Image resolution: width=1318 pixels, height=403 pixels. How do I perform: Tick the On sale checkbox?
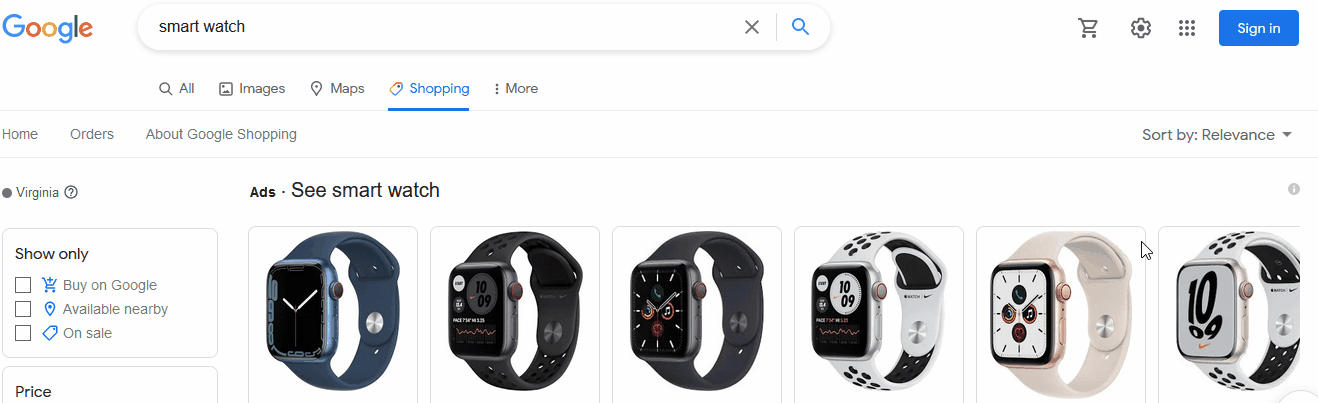tap(23, 333)
